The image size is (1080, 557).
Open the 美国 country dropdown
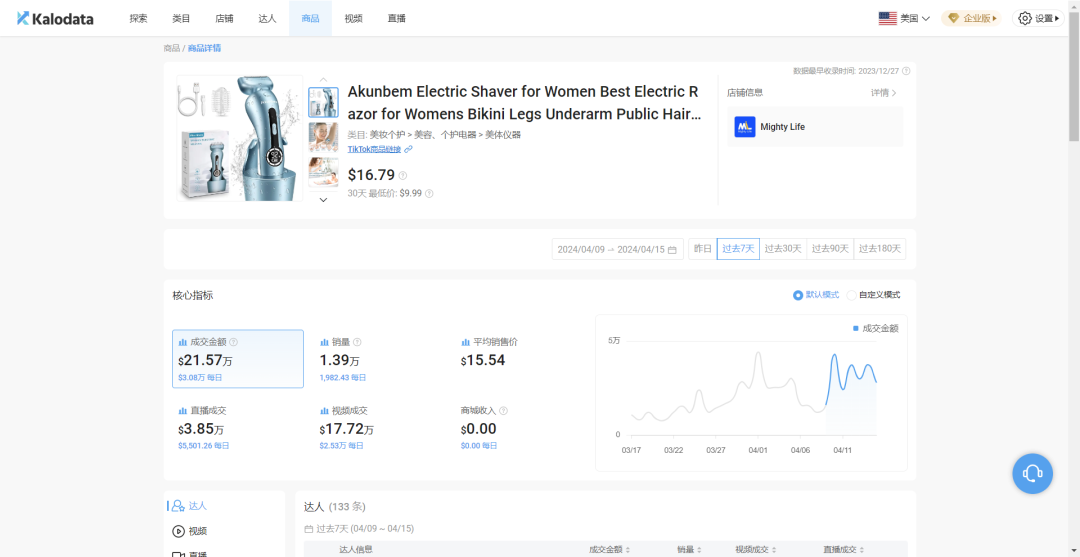[904, 19]
